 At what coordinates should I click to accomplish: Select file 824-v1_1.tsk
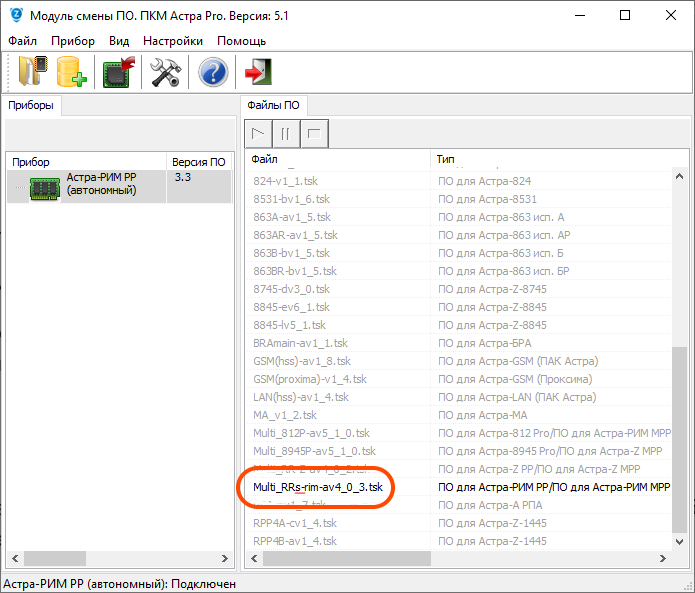tap(285, 181)
